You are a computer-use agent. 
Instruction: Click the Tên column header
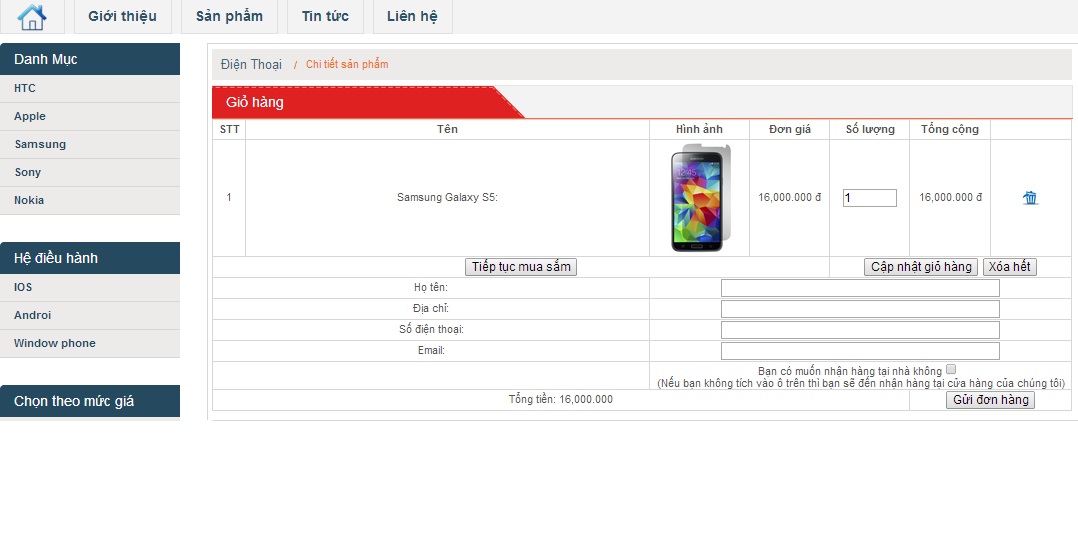tap(448, 129)
